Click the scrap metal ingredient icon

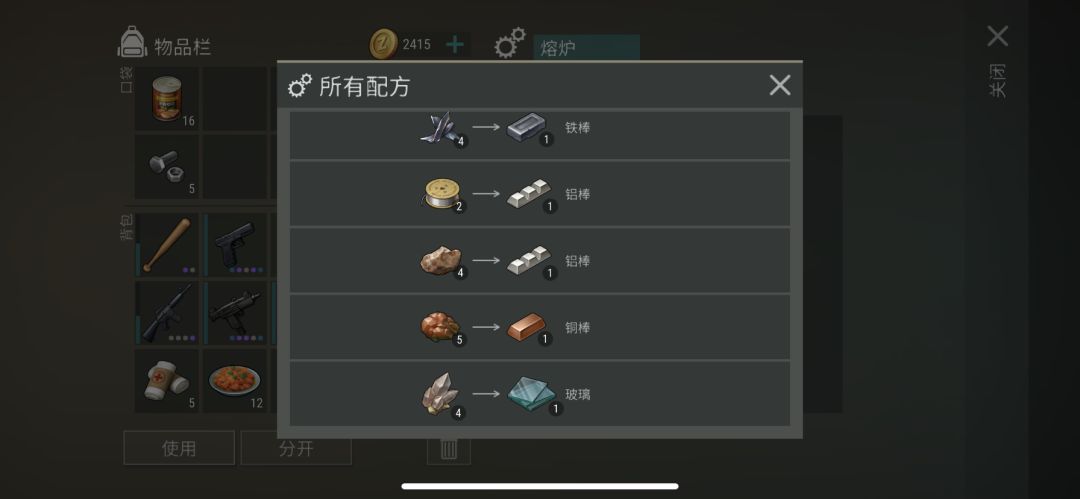pyautogui.click(x=441, y=128)
